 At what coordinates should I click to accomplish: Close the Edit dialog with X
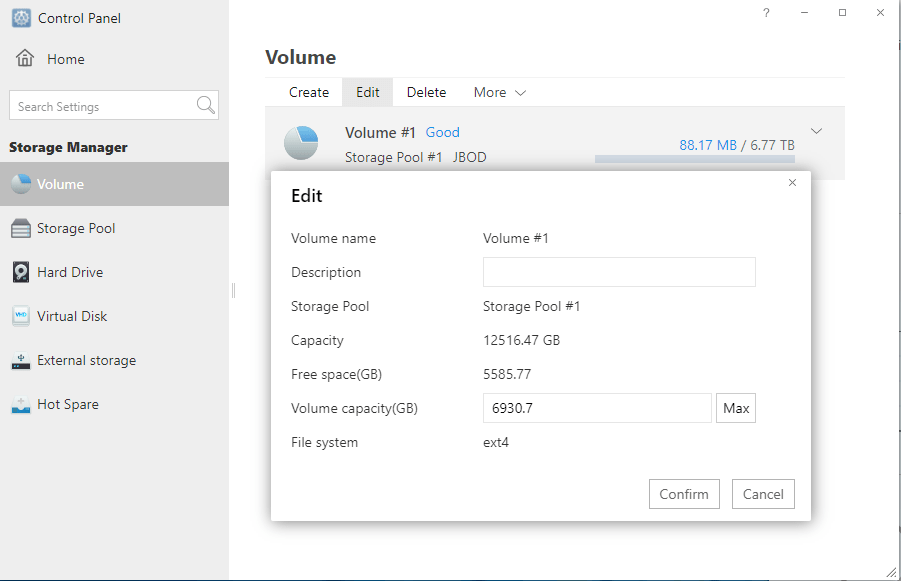point(792,183)
